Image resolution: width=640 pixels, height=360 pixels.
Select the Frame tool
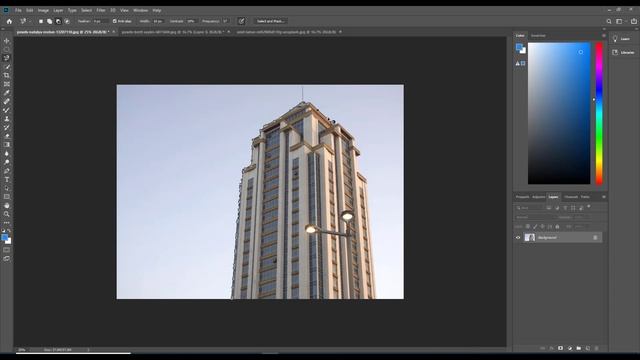point(7,84)
